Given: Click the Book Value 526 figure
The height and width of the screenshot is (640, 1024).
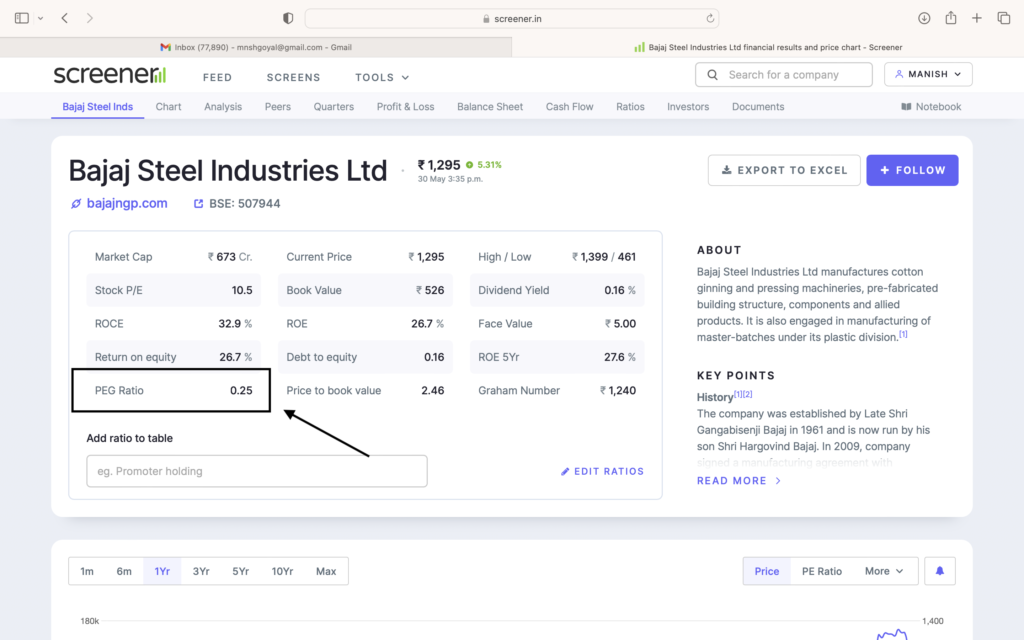Looking at the screenshot, I should [x=430, y=290].
